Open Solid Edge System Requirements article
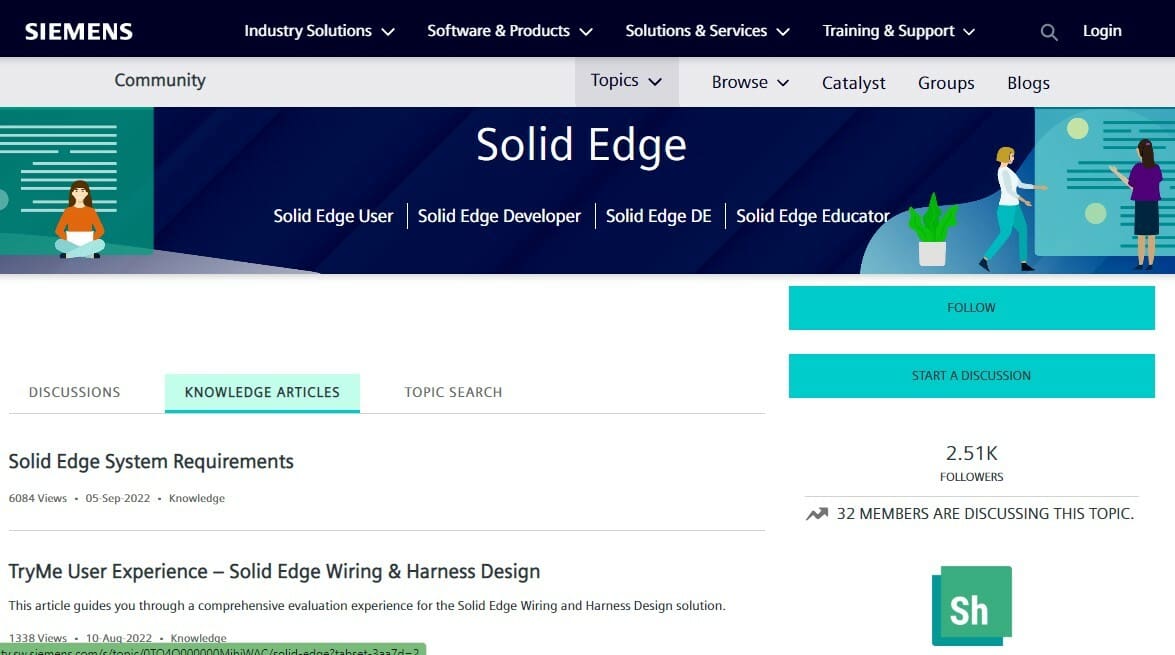The image size is (1175, 655). [151, 461]
